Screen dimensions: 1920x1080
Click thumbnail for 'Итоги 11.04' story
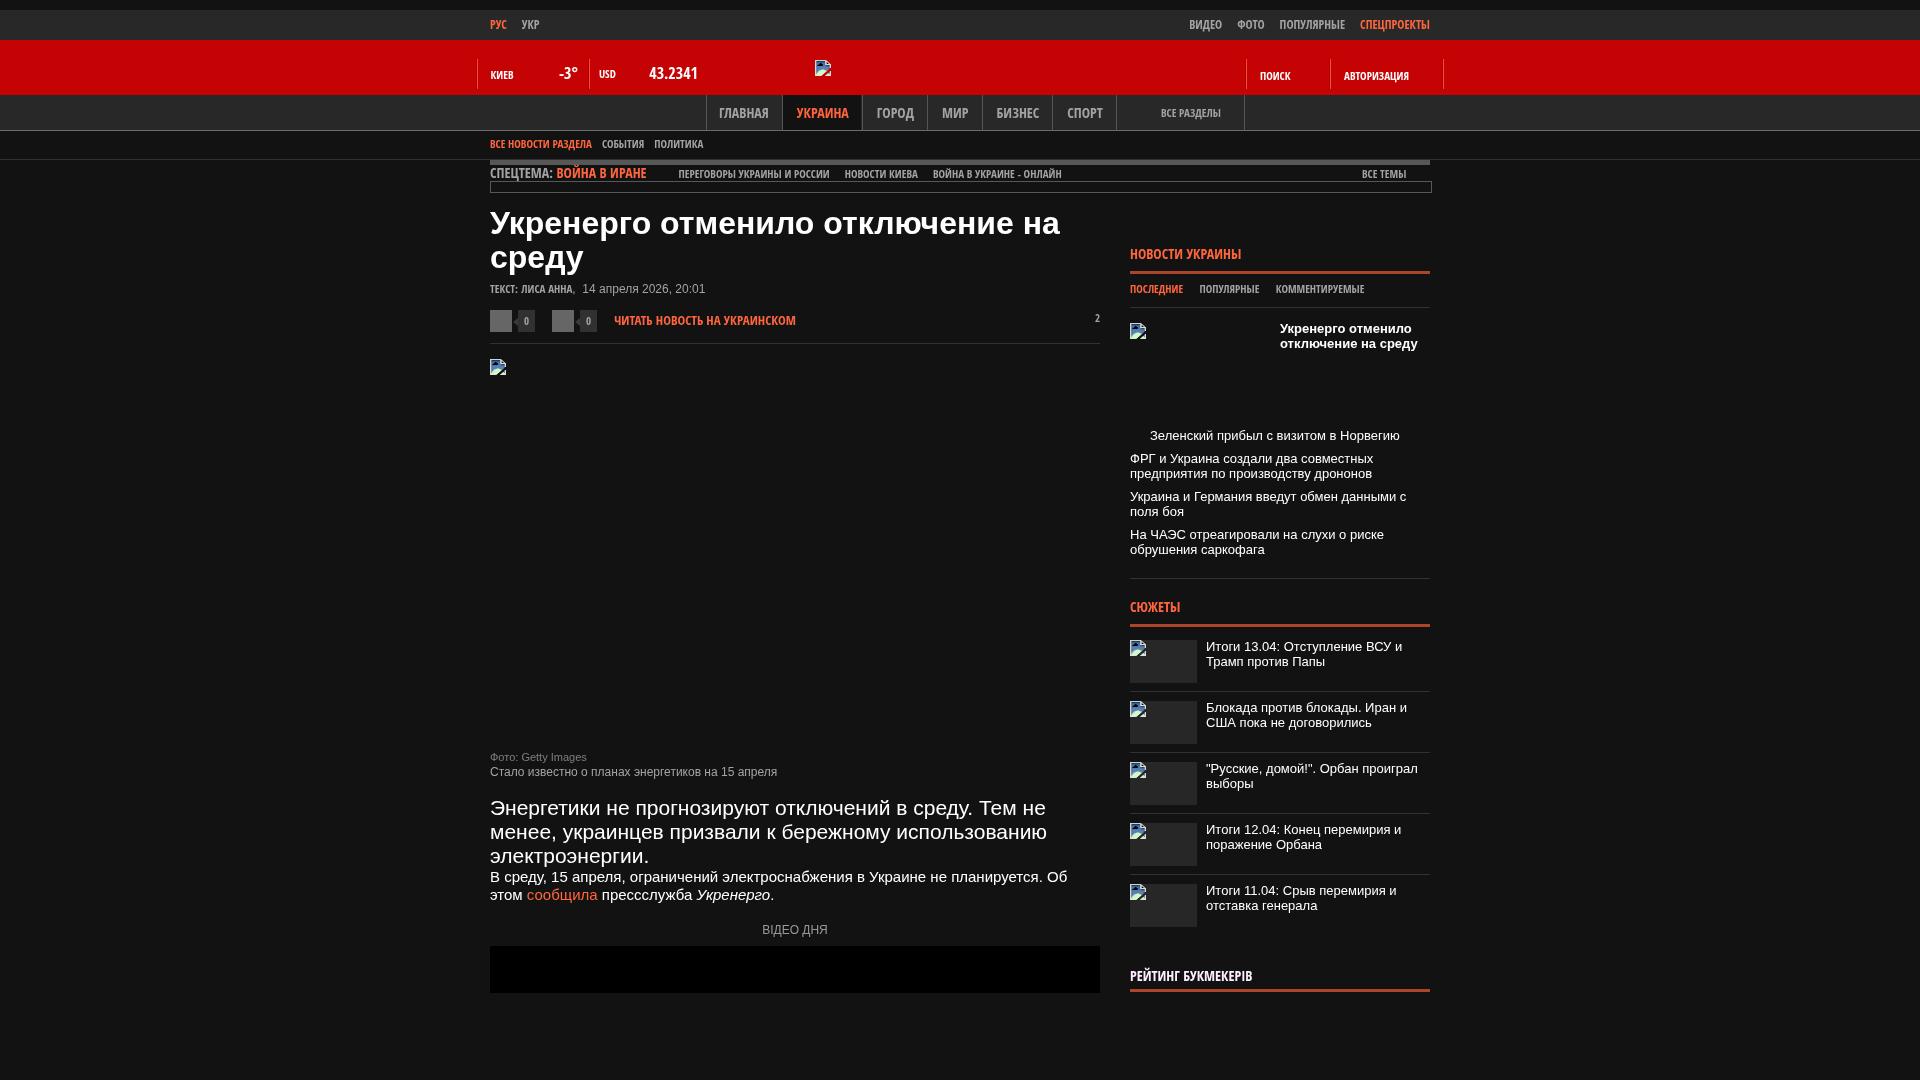[1163, 905]
